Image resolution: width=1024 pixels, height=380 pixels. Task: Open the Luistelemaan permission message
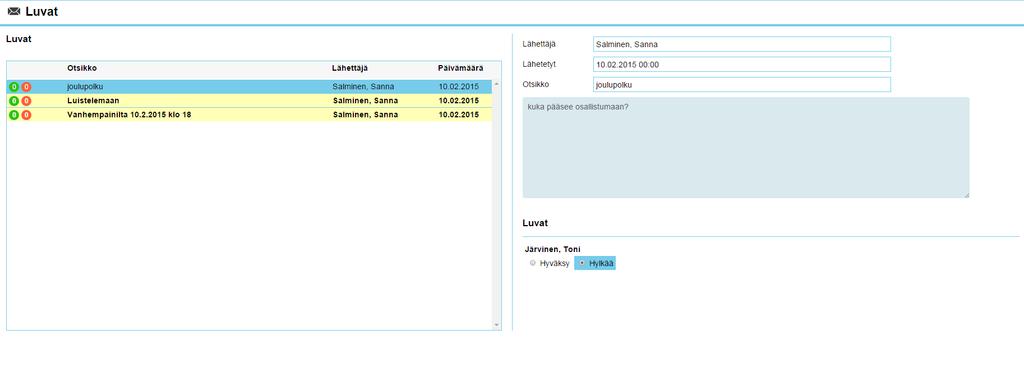click(249, 101)
